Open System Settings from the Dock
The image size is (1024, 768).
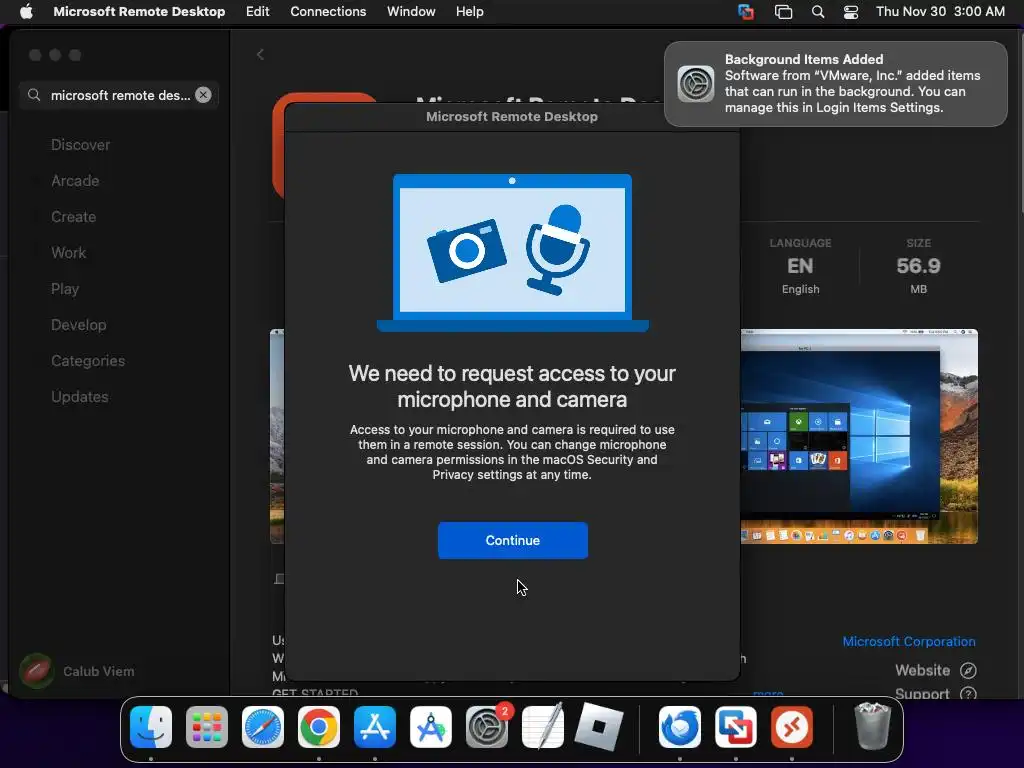click(x=487, y=727)
